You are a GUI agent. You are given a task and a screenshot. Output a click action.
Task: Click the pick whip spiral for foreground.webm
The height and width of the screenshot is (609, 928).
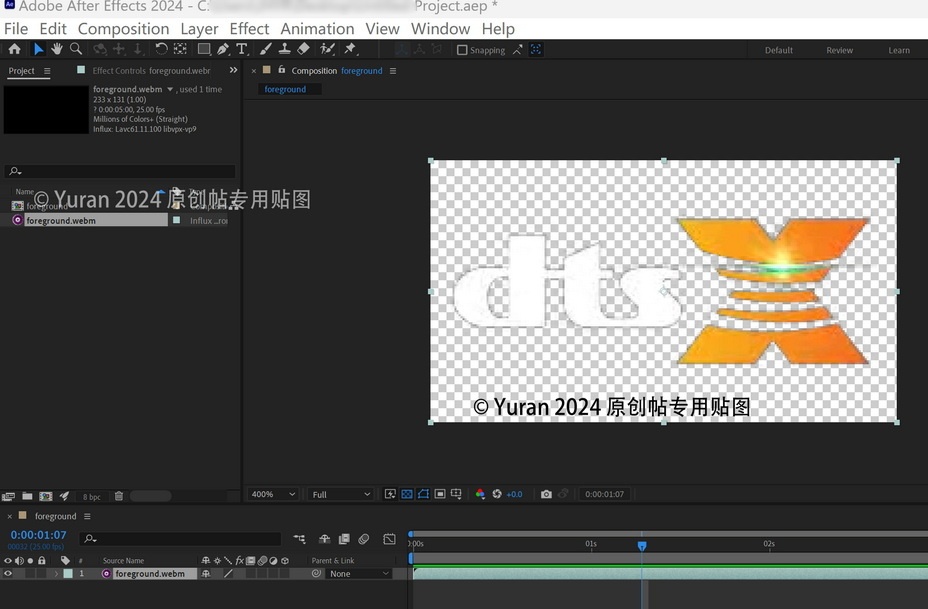[317, 573]
